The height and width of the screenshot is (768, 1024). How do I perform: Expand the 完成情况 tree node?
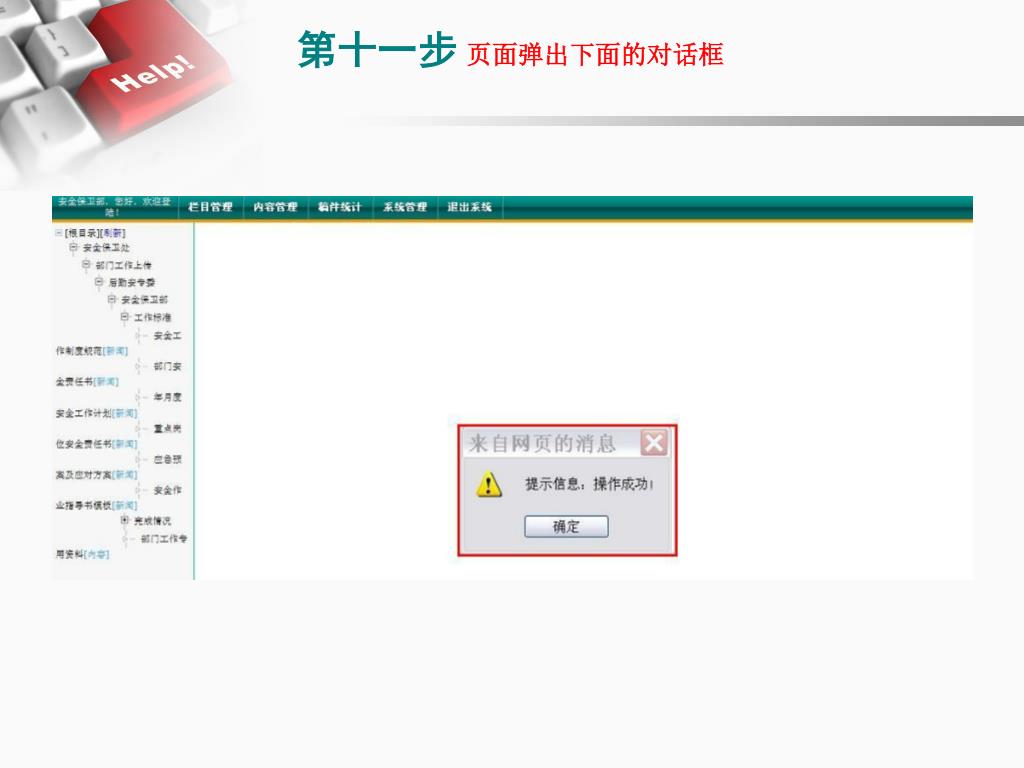click(x=124, y=520)
